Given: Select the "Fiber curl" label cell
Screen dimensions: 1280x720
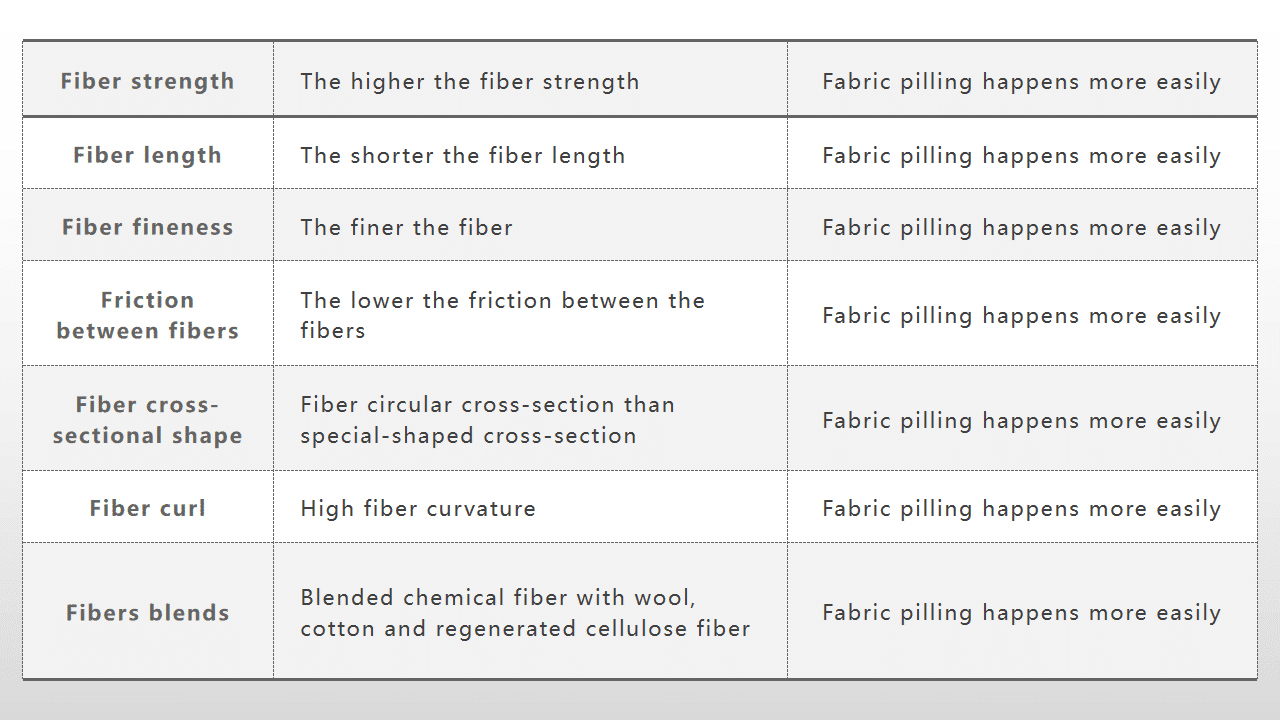Looking at the screenshot, I should click(x=147, y=508).
